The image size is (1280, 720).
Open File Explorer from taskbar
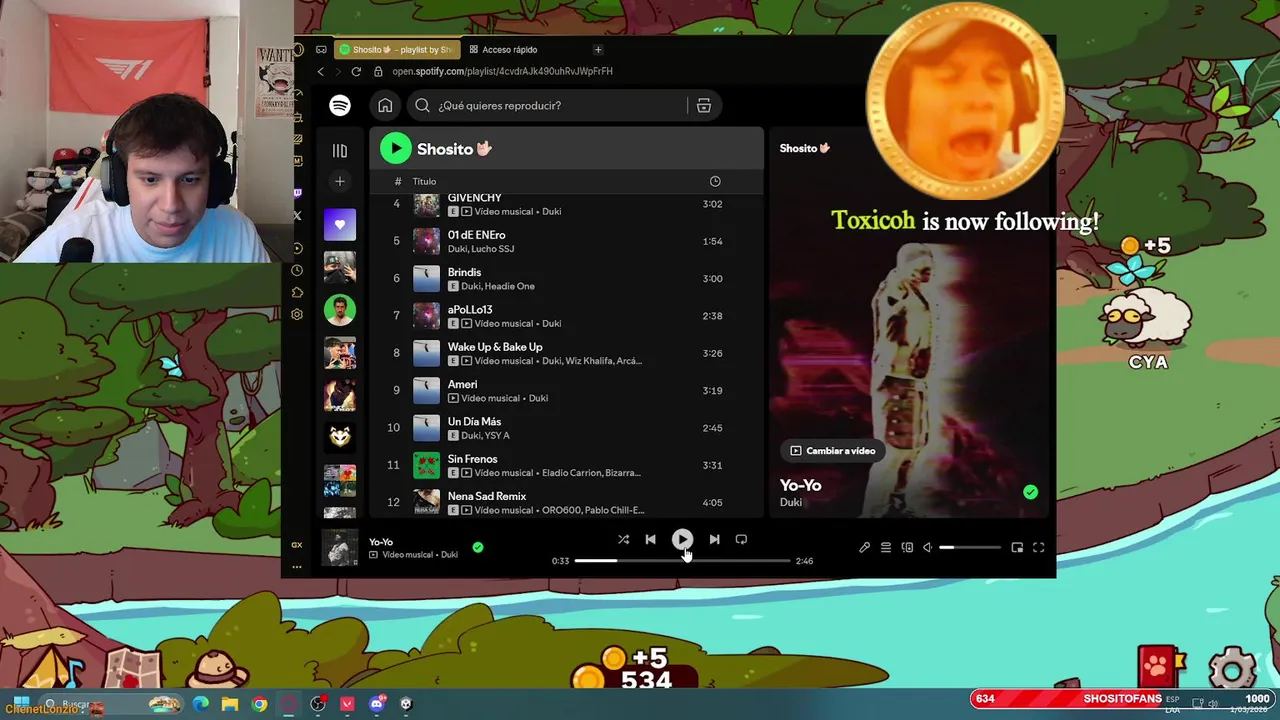pyautogui.click(x=230, y=704)
